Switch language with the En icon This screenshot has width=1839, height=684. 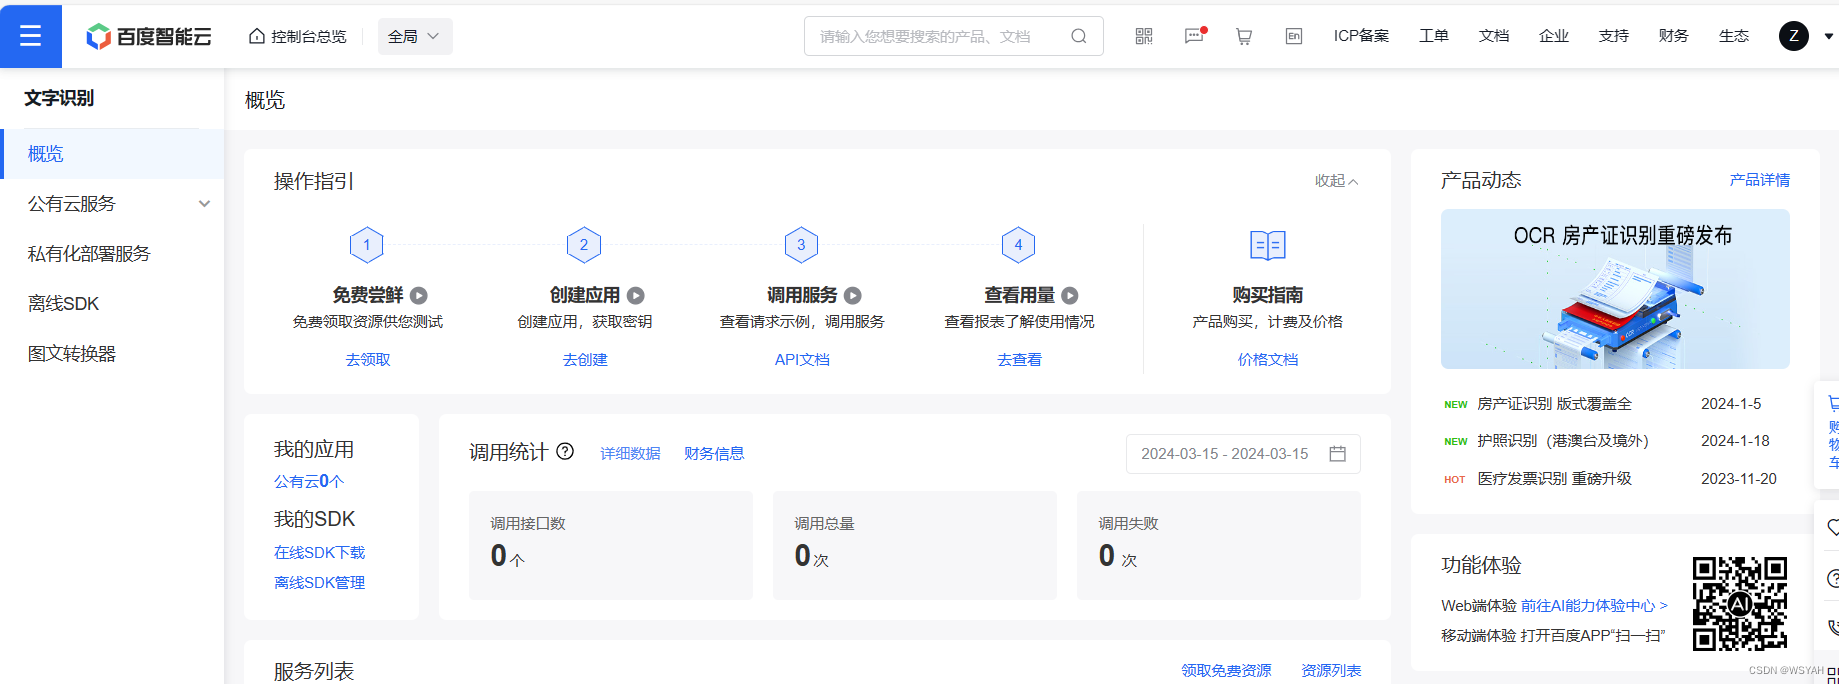(x=1294, y=36)
